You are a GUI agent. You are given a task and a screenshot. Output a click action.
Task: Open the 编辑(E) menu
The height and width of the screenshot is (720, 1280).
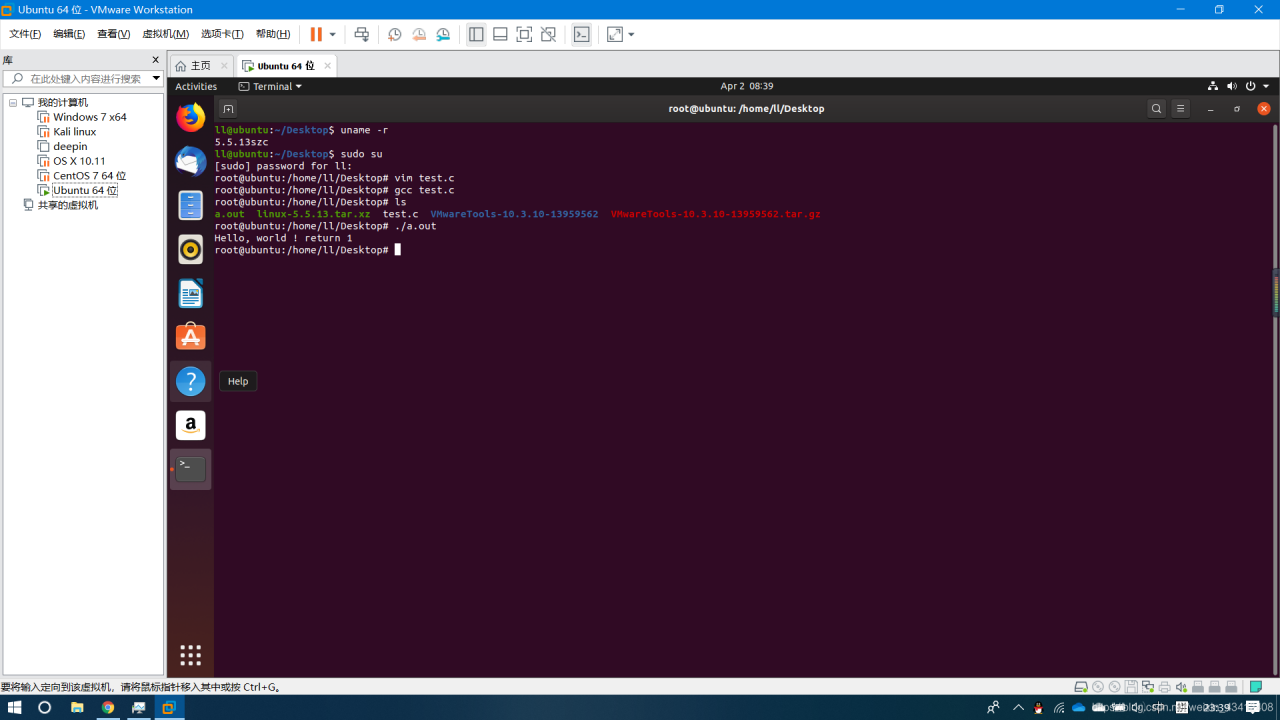click(69, 34)
